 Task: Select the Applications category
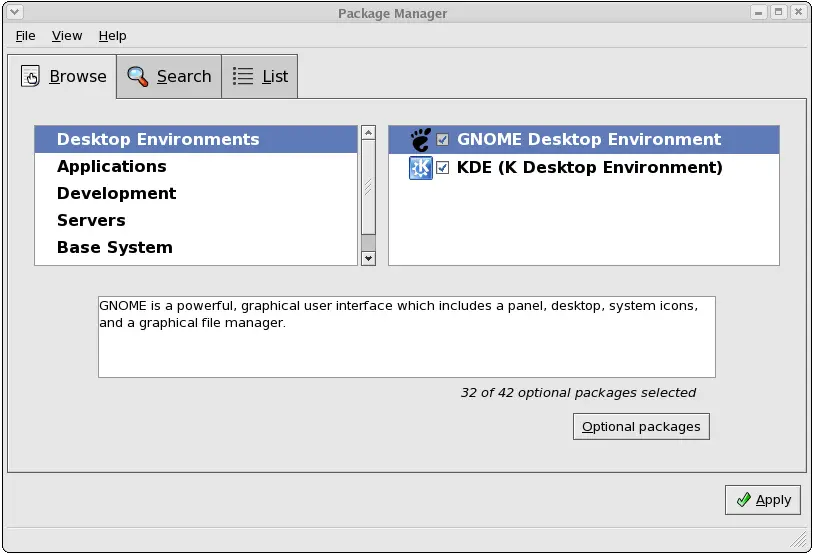coord(112,167)
